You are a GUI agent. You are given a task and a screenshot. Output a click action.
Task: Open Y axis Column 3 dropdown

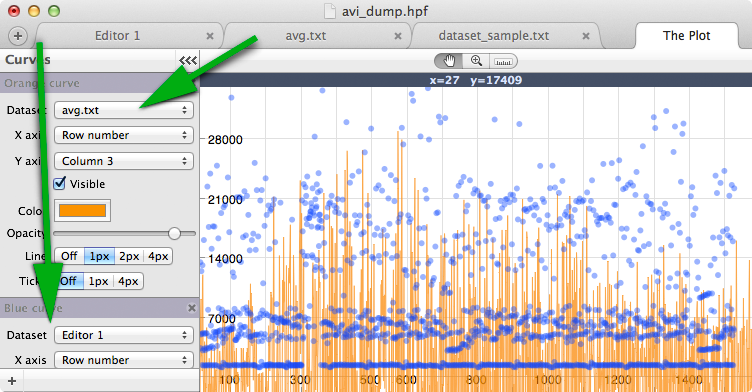[x=124, y=161]
